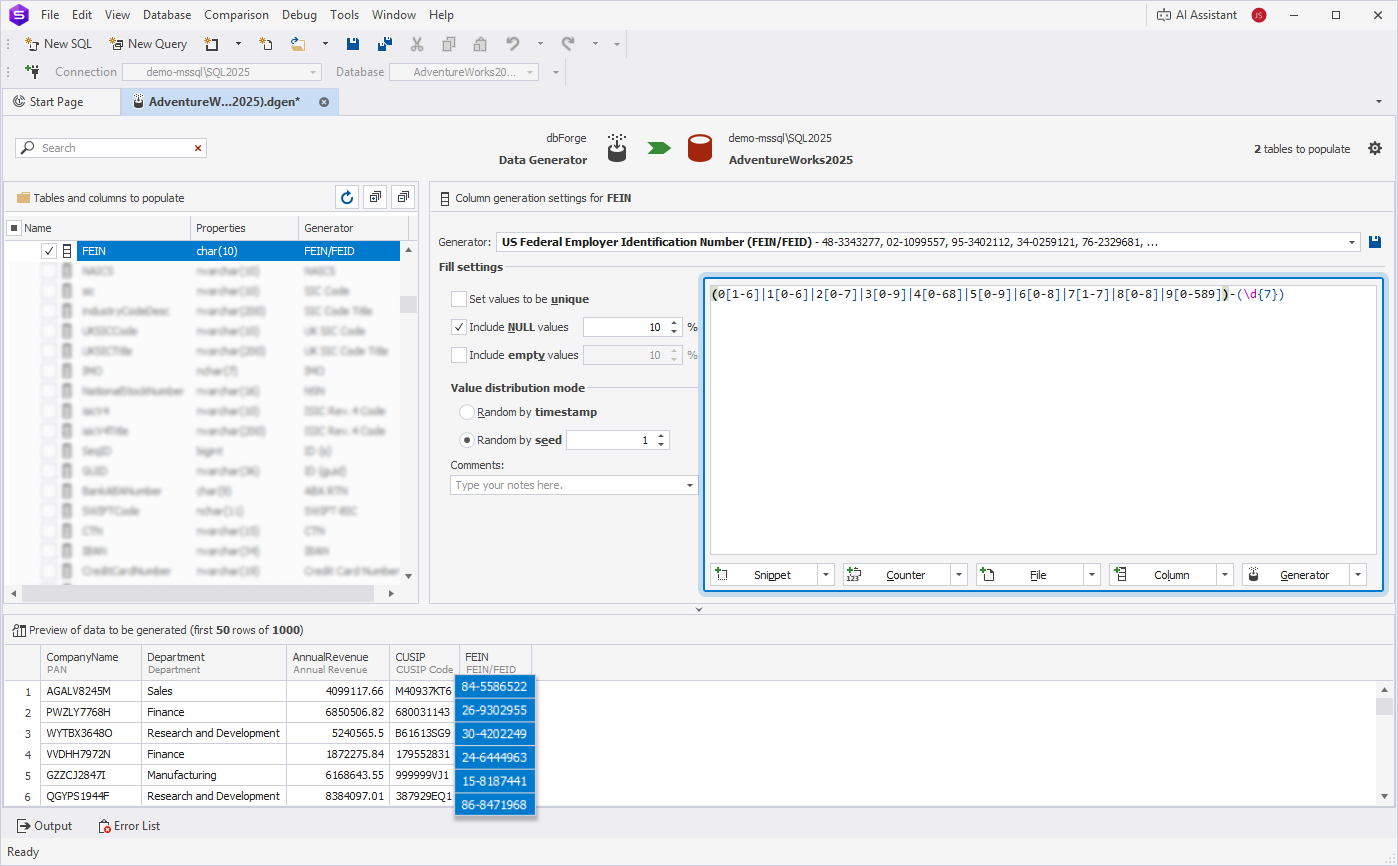Click the Save All icon in toolbar
The width and height of the screenshot is (1398, 866).
coord(385,44)
